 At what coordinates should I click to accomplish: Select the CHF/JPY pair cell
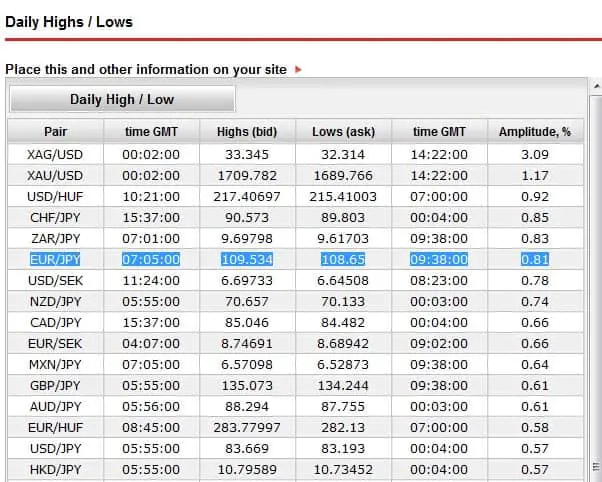pos(55,217)
